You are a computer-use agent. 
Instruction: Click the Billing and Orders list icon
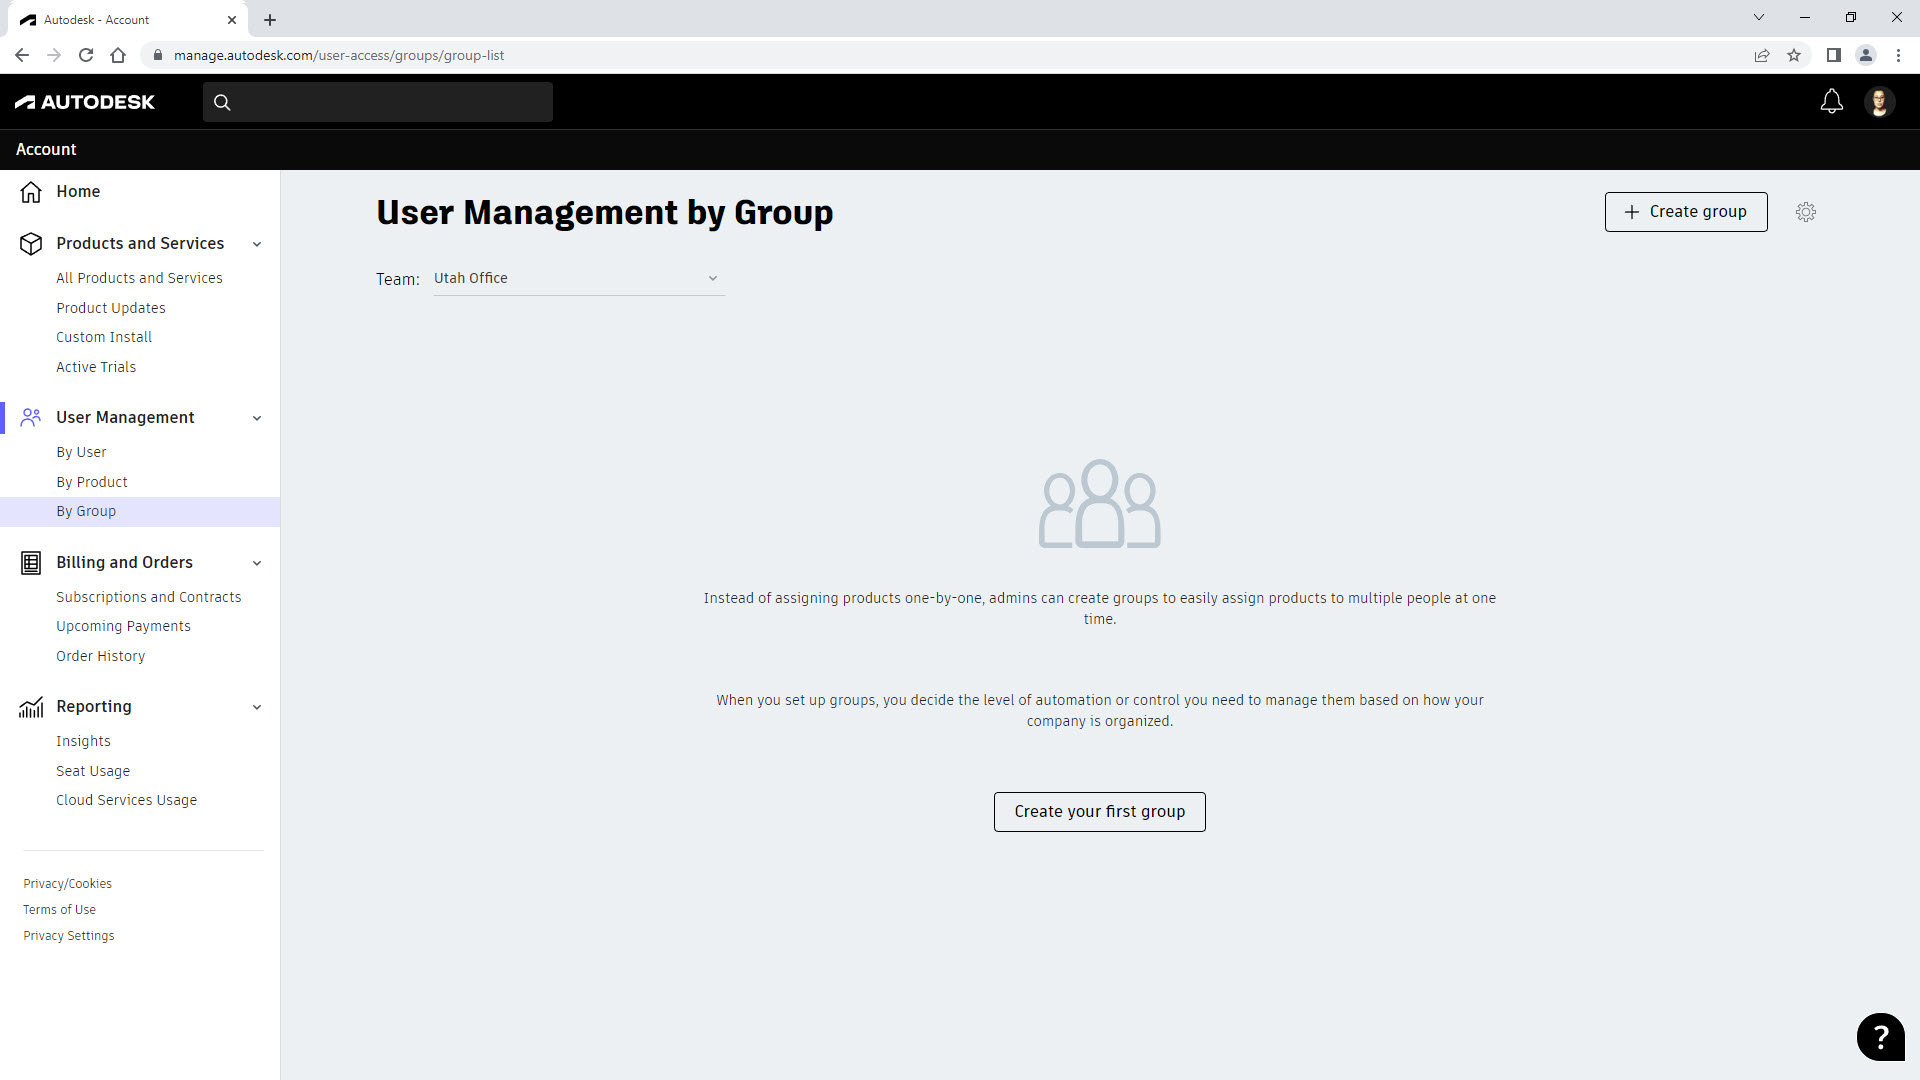pos(31,563)
